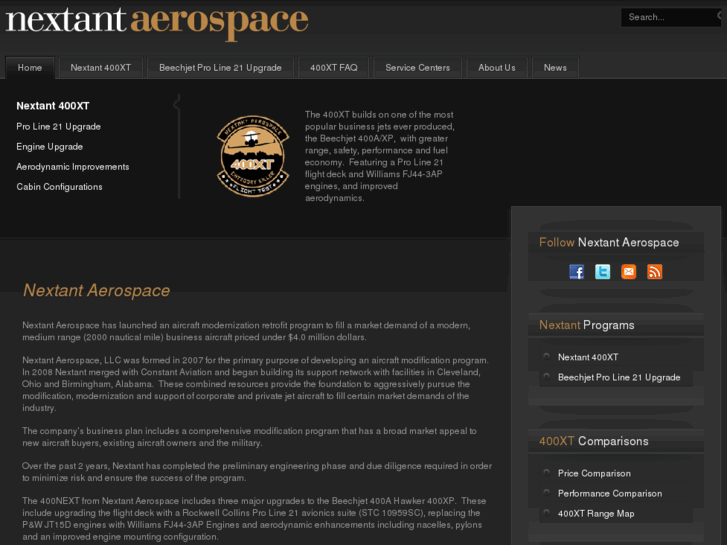Viewport: 727px width, 545px height.
Task: Open the Service Centers tab
Action: tap(417, 68)
